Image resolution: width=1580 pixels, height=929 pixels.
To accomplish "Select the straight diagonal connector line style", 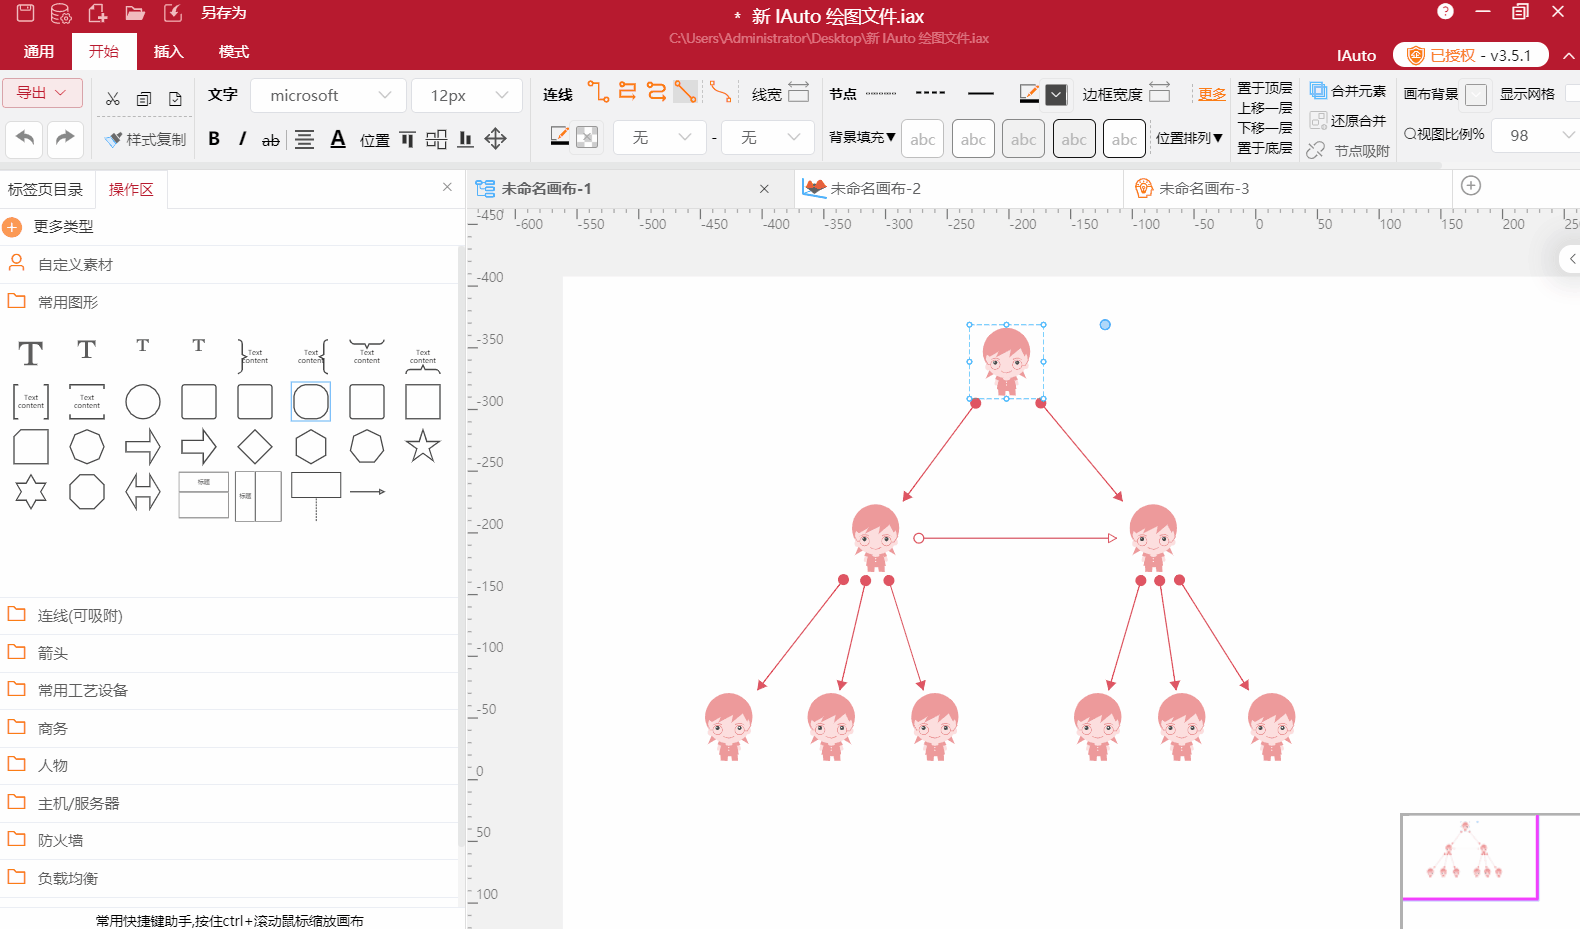I will pos(685,92).
